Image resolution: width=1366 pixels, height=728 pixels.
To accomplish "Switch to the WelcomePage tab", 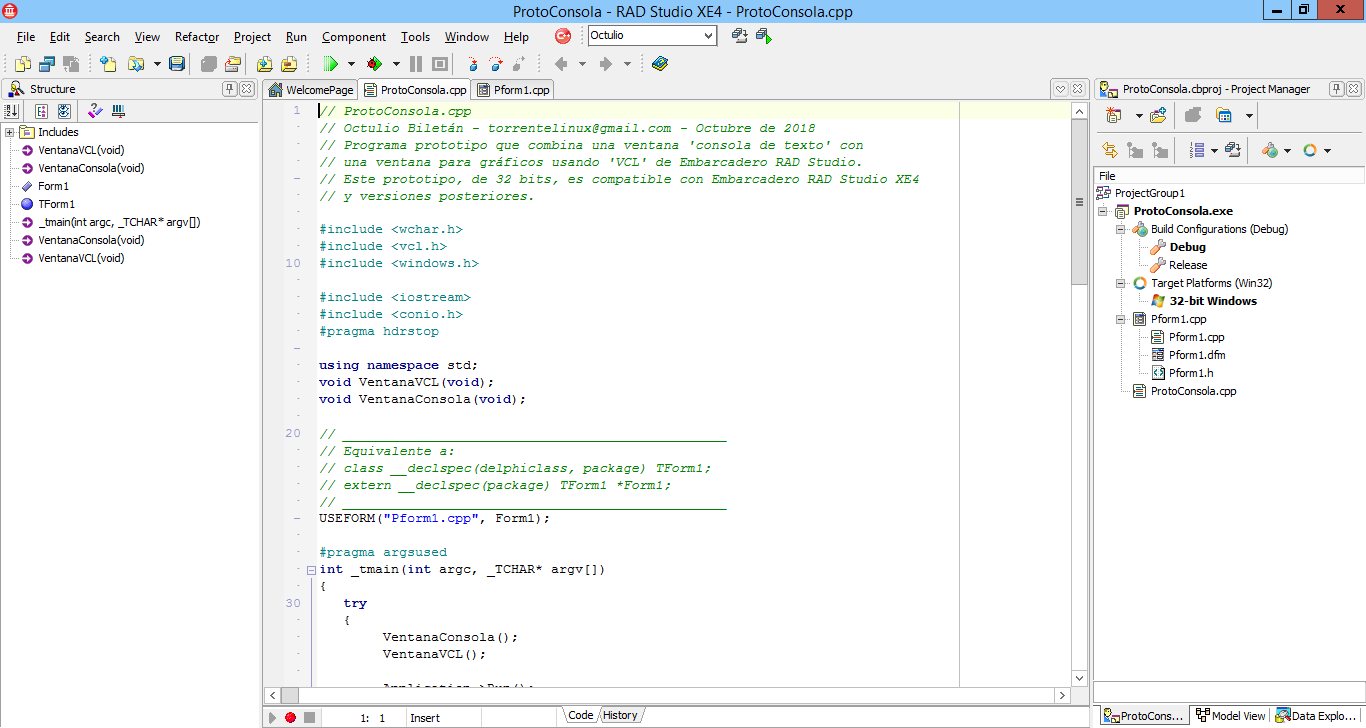I will tap(310, 89).
